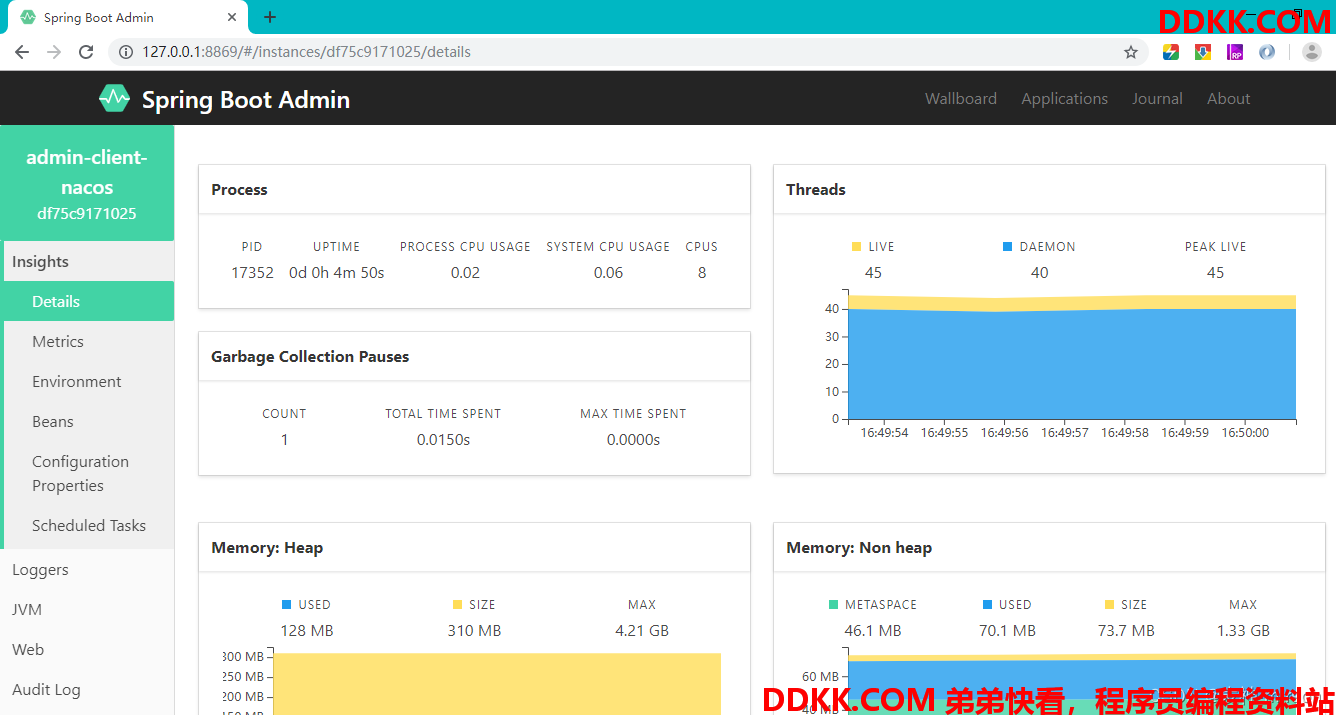Expand the JVM sidebar section
Image resolution: width=1336 pixels, height=715 pixels.
pos(87,609)
